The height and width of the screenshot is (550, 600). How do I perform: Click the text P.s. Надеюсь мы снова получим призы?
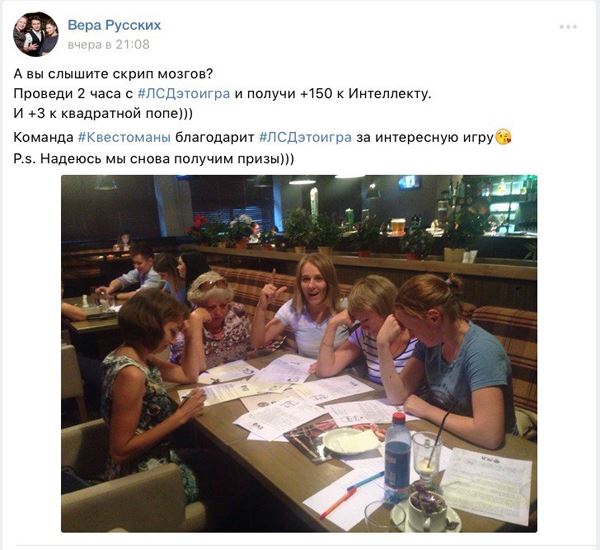[x=154, y=158]
